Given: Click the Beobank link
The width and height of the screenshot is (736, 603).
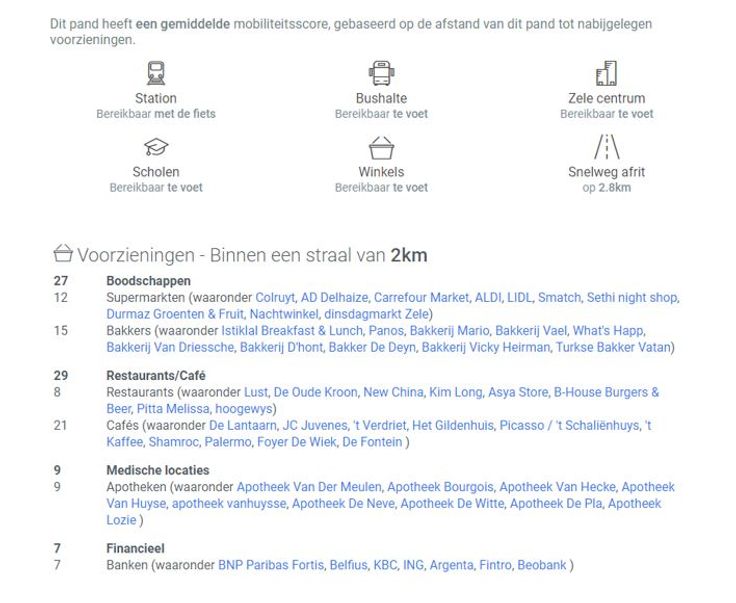Looking at the screenshot, I should click(541, 565).
